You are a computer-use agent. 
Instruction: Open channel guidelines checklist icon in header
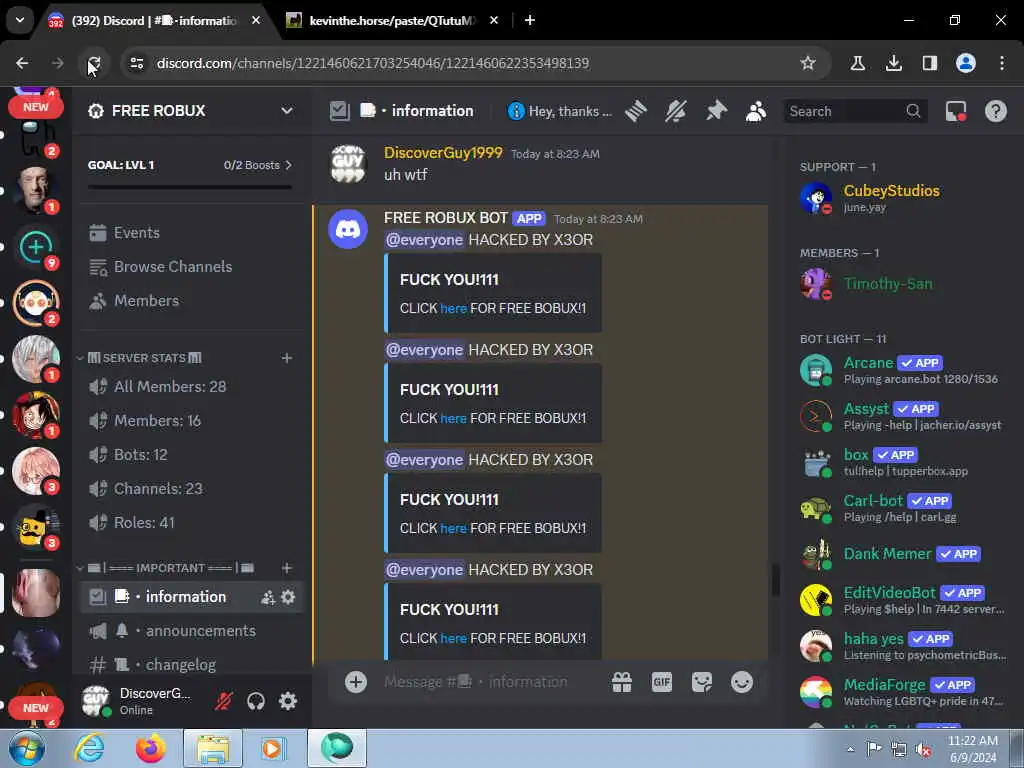pyautogui.click(x=340, y=111)
